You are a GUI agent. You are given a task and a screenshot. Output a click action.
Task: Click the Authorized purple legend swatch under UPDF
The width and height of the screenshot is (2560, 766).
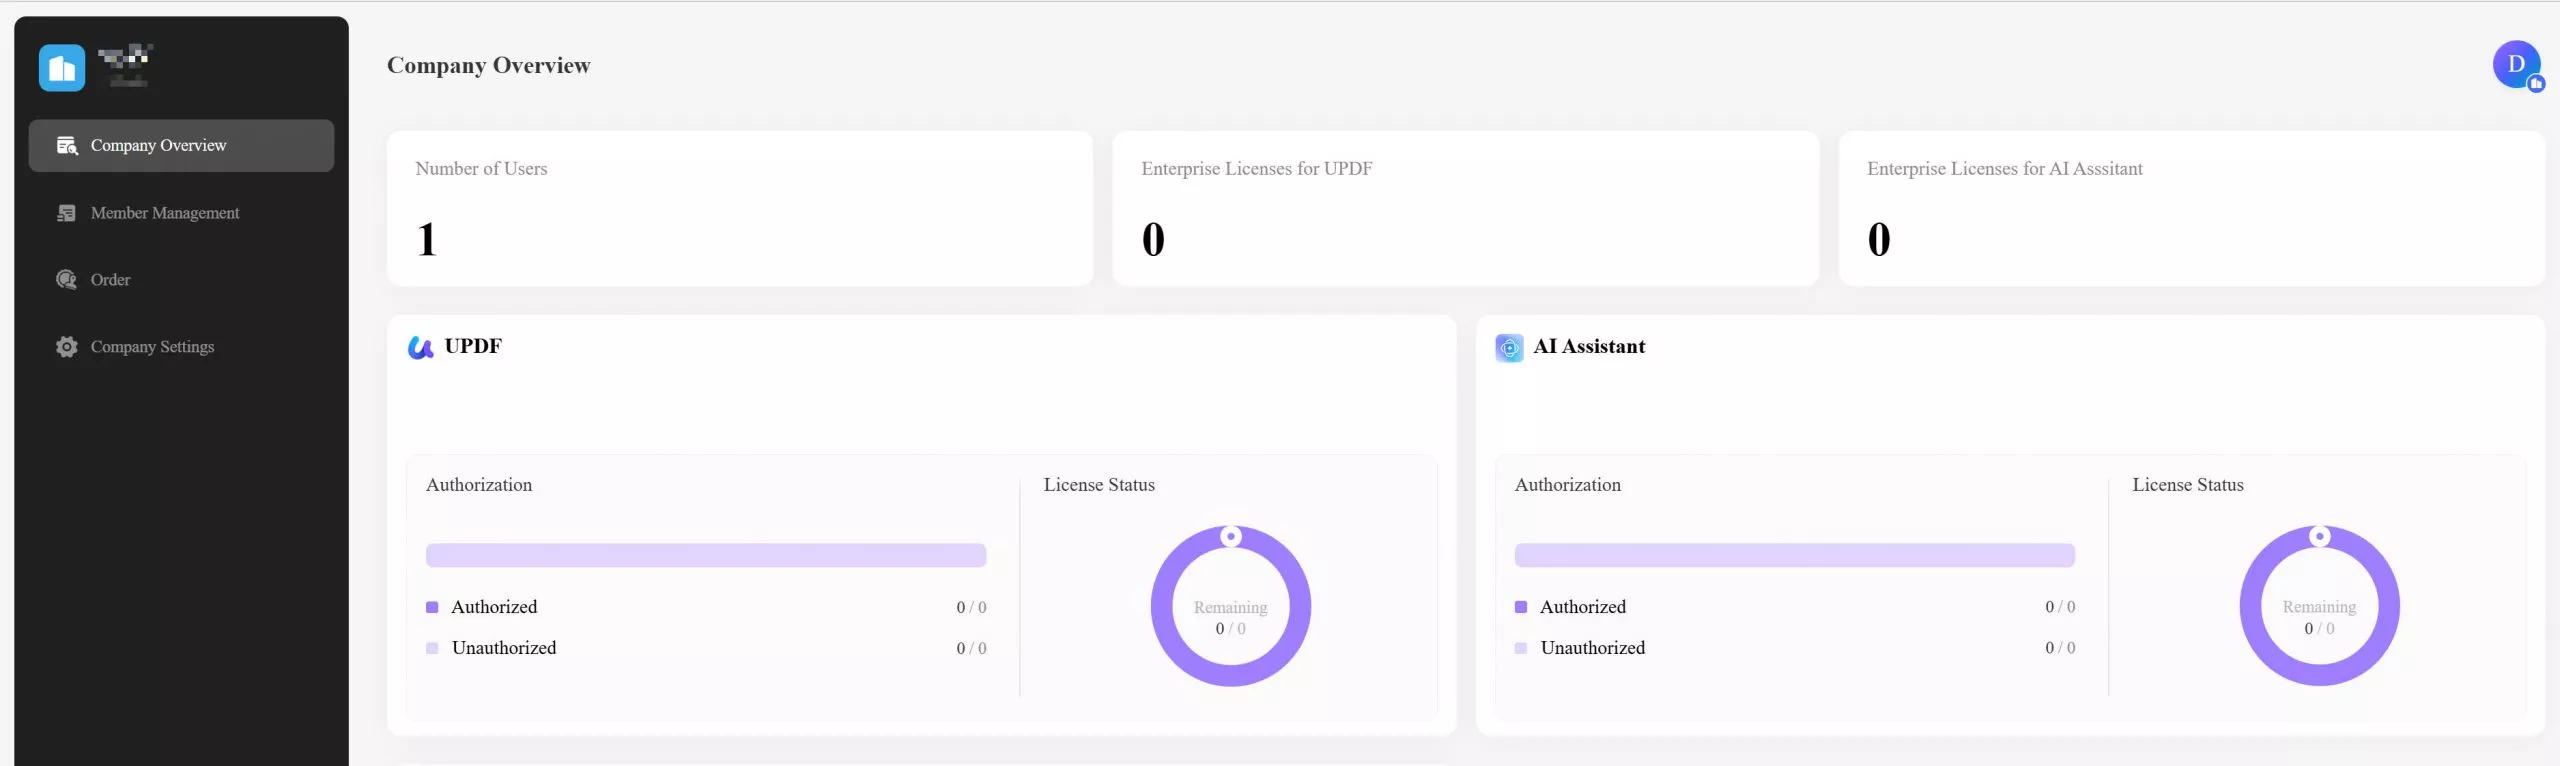click(x=432, y=607)
